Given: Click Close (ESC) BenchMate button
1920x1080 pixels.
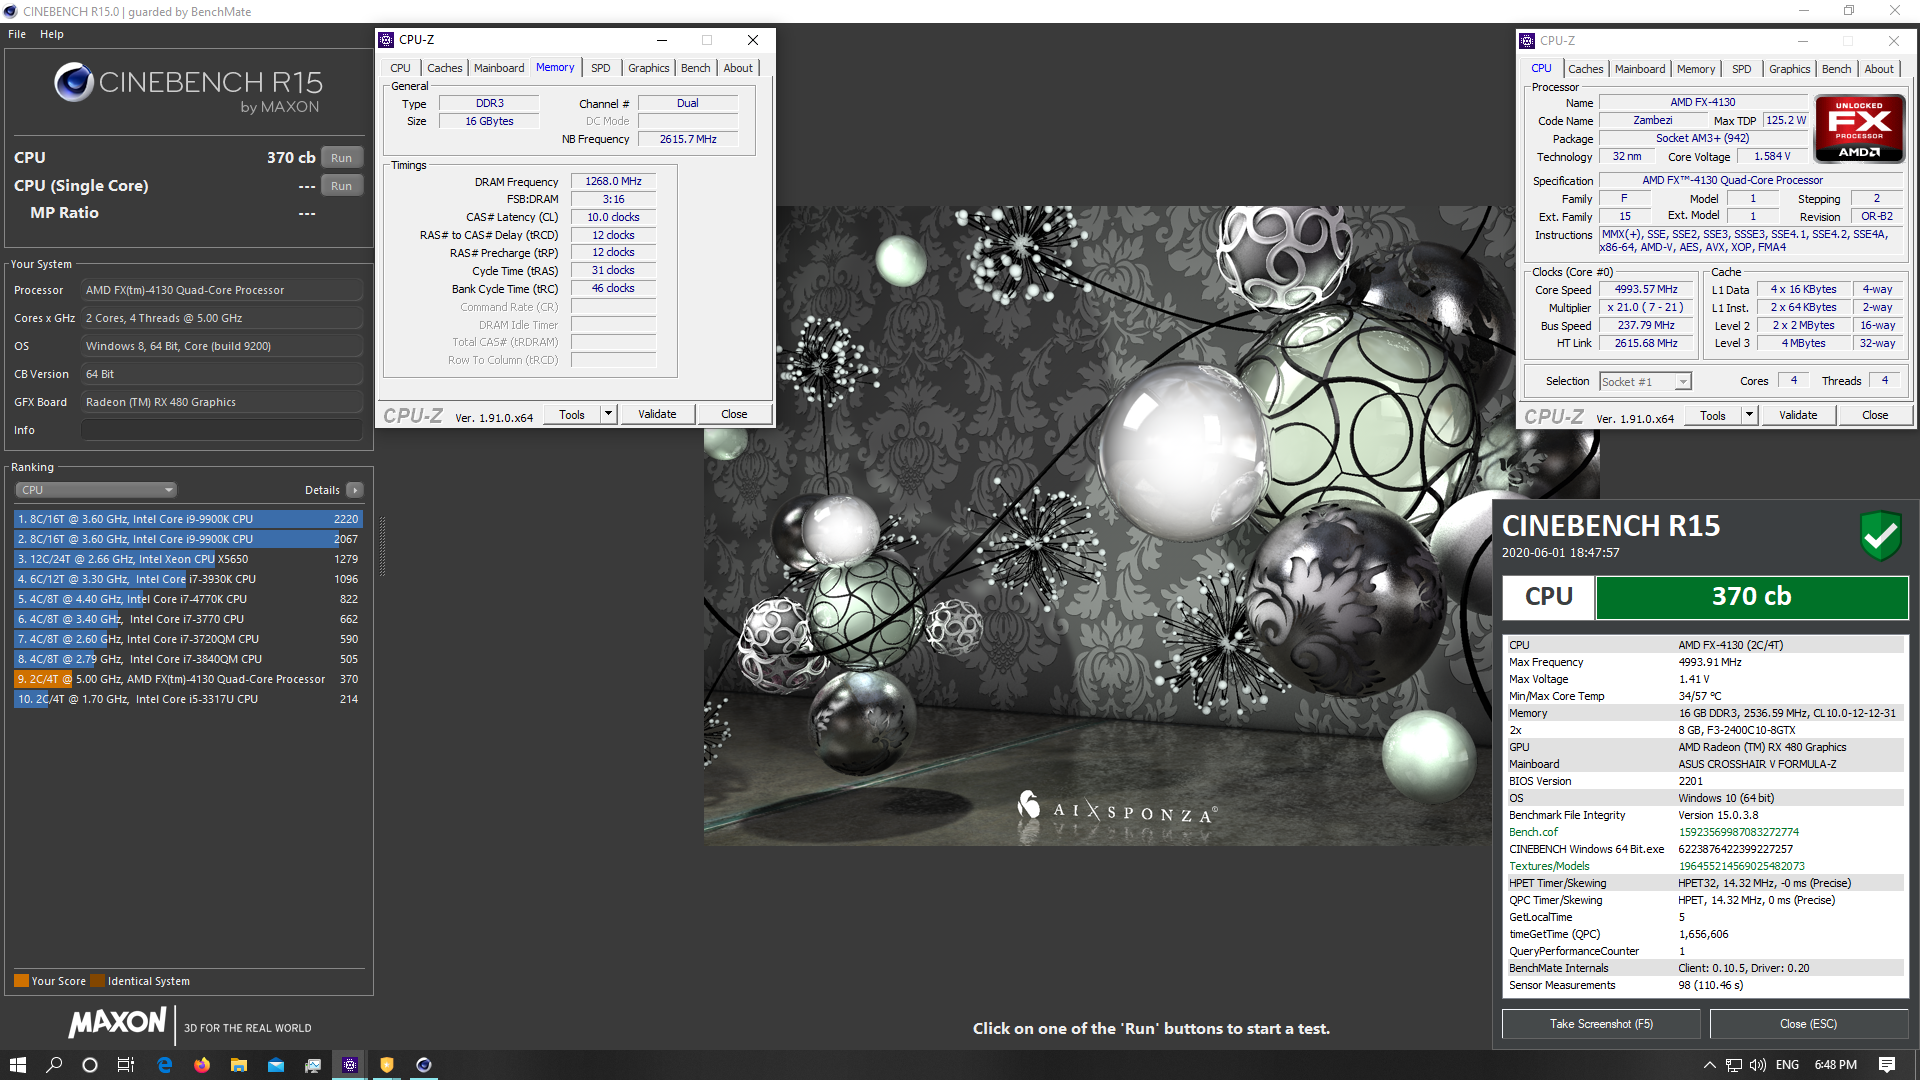Looking at the screenshot, I should 1808,1024.
